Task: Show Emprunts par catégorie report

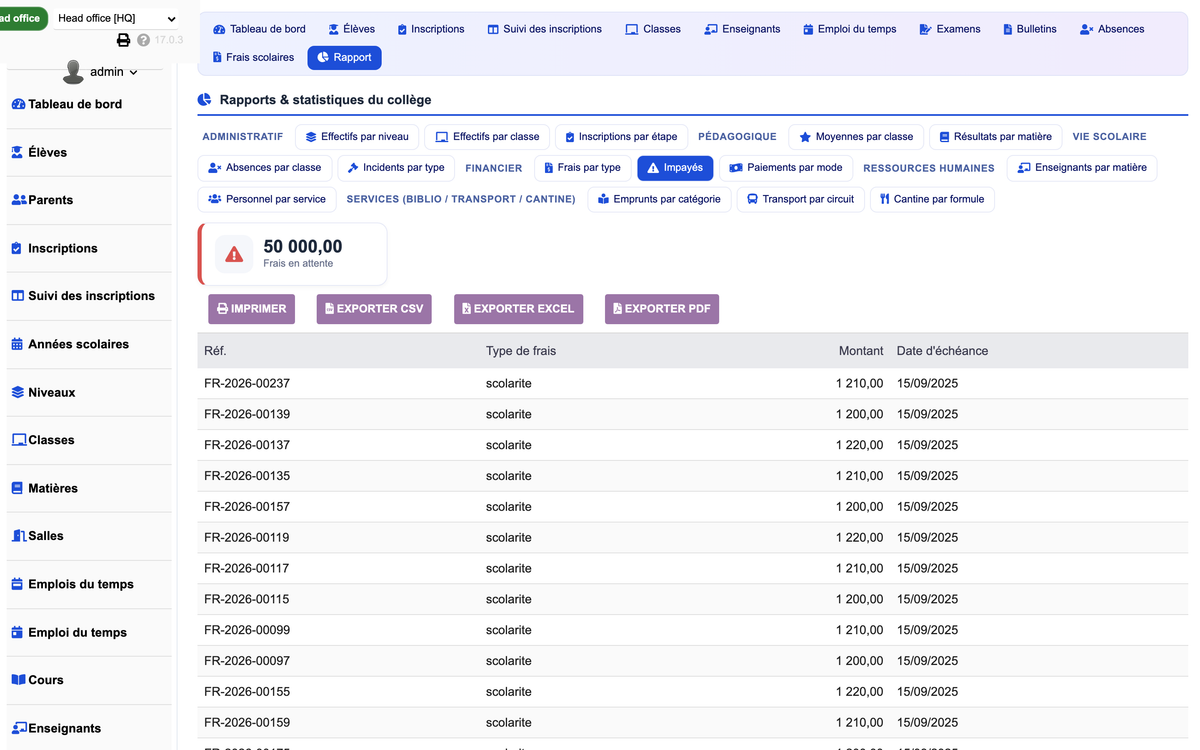Action: pos(659,199)
